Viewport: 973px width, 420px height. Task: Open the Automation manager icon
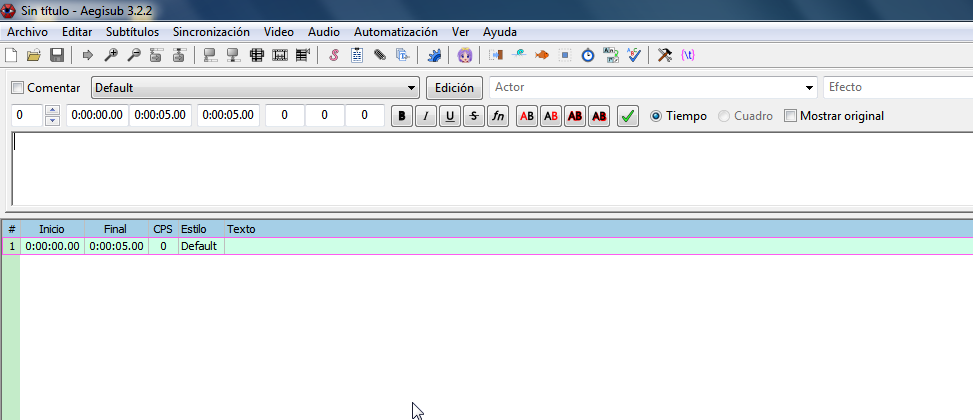tap(434, 55)
